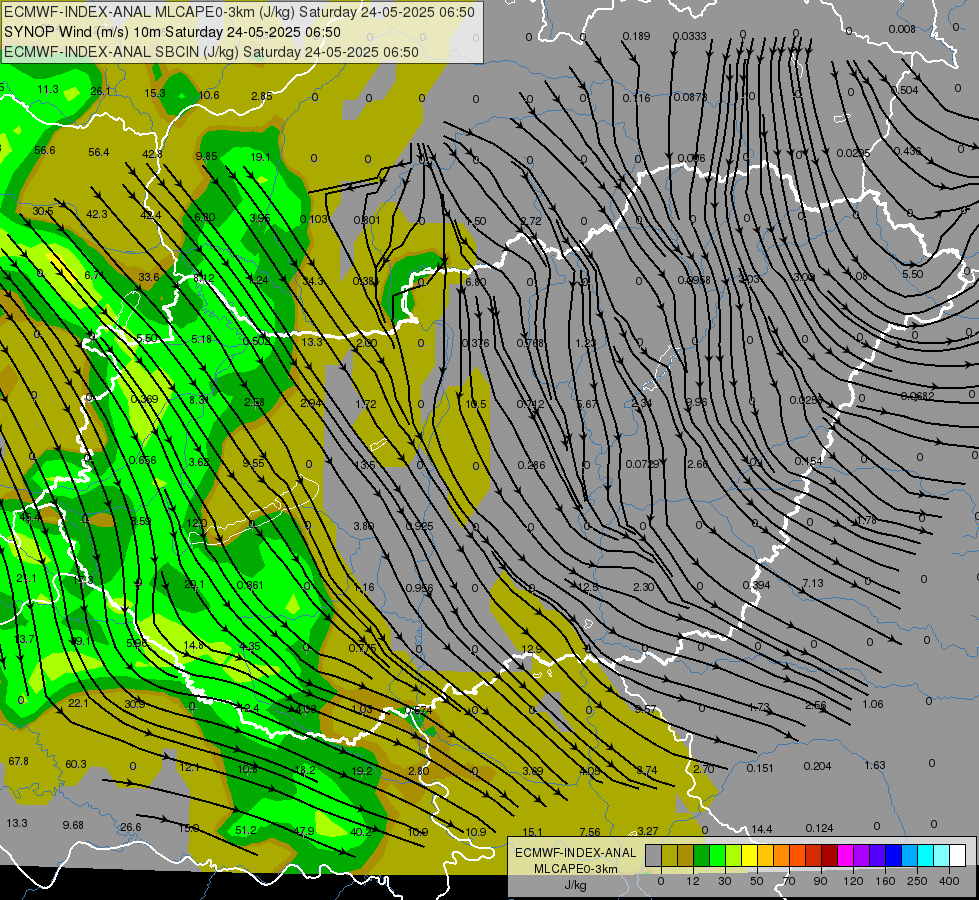The width and height of the screenshot is (979, 900).
Task: Click the map value 60.3
Action: [x=76, y=764]
